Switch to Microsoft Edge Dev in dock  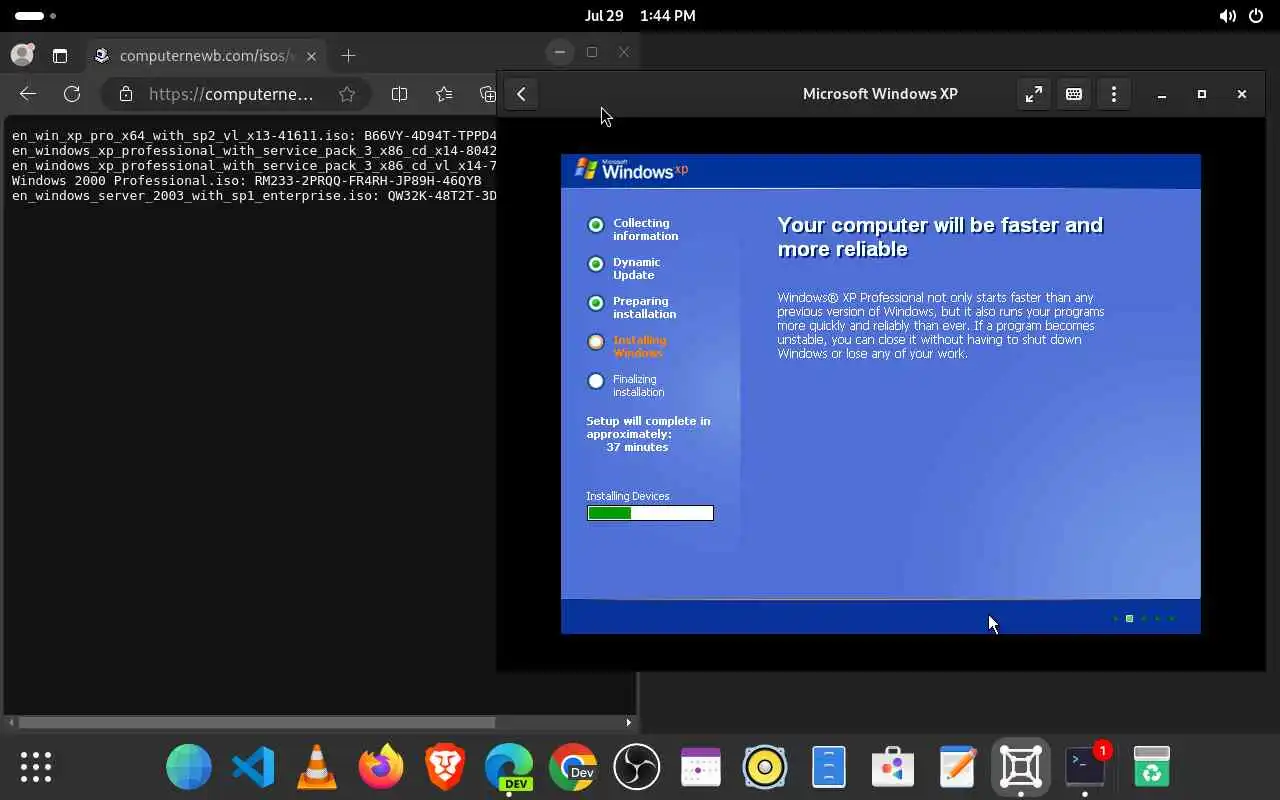(509, 767)
